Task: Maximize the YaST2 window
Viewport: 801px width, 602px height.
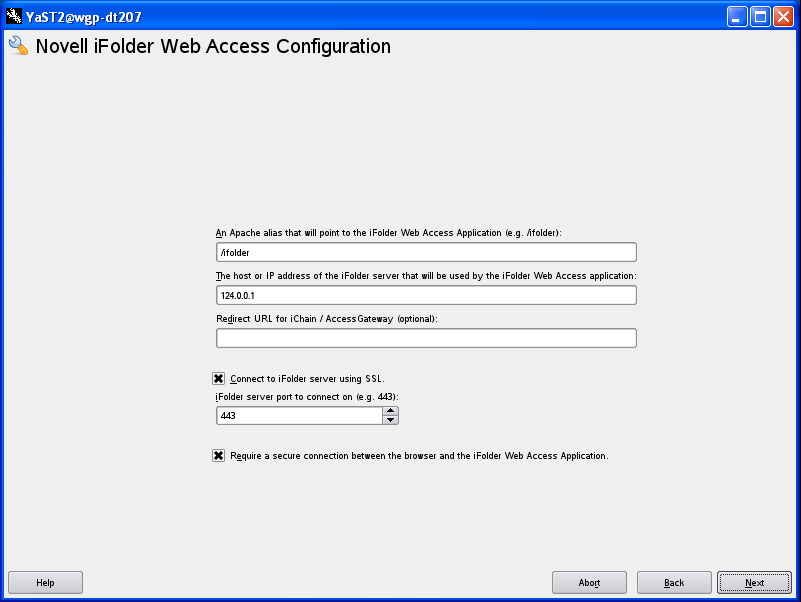Action: [760, 16]
